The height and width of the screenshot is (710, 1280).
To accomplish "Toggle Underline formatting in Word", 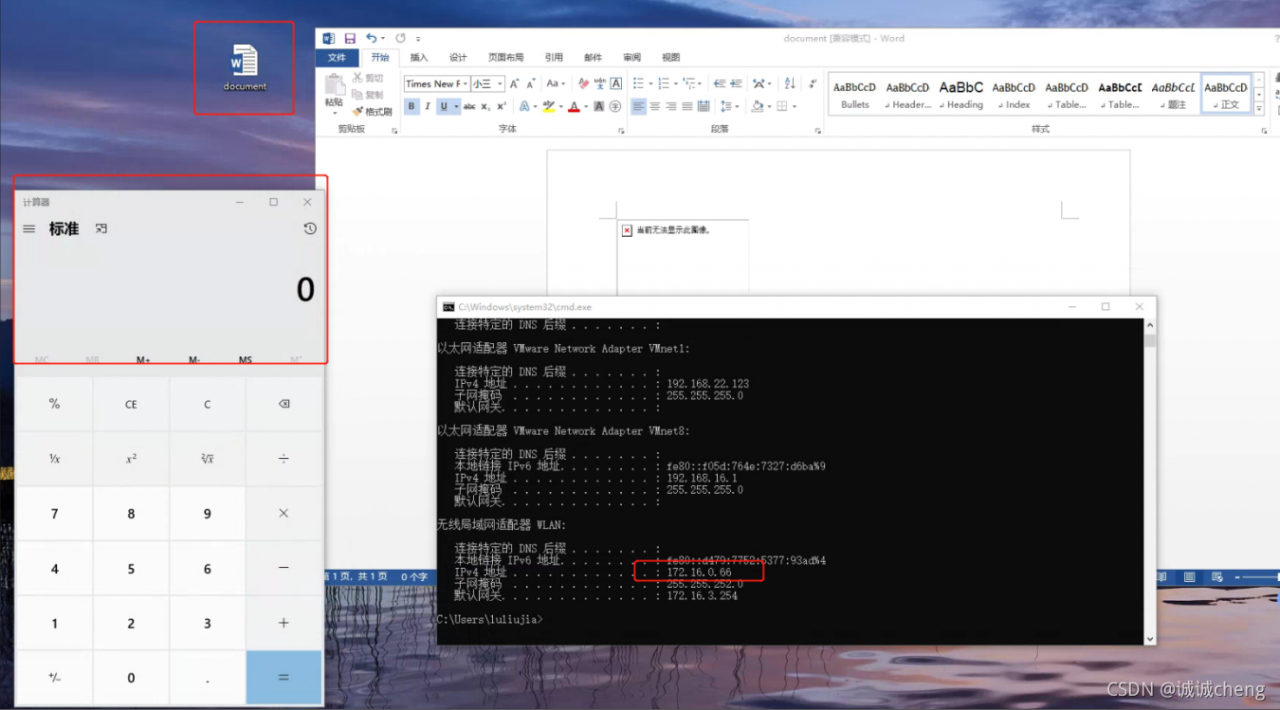I will [x=444, y=106].
